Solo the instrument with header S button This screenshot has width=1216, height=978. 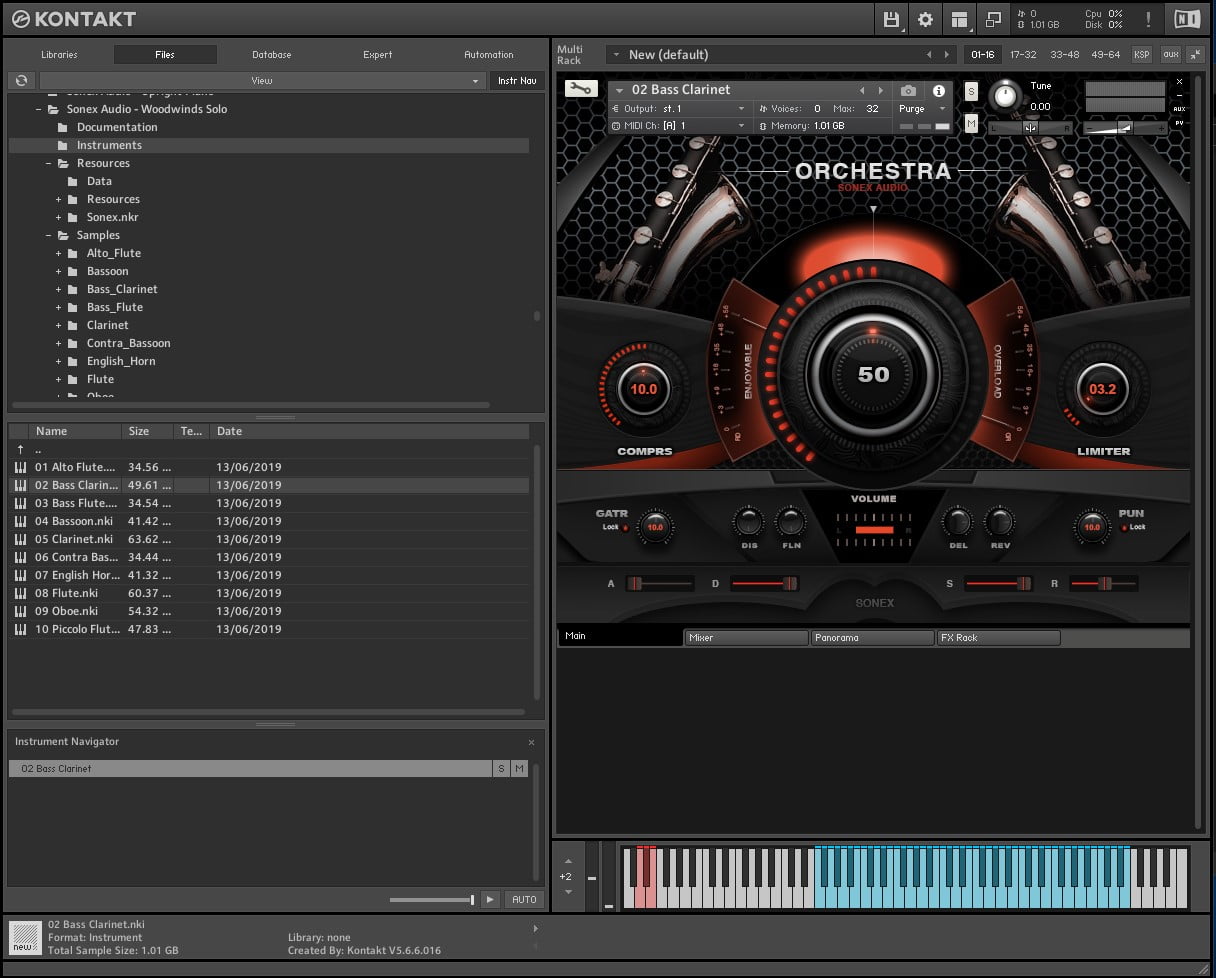click(971, 91)
